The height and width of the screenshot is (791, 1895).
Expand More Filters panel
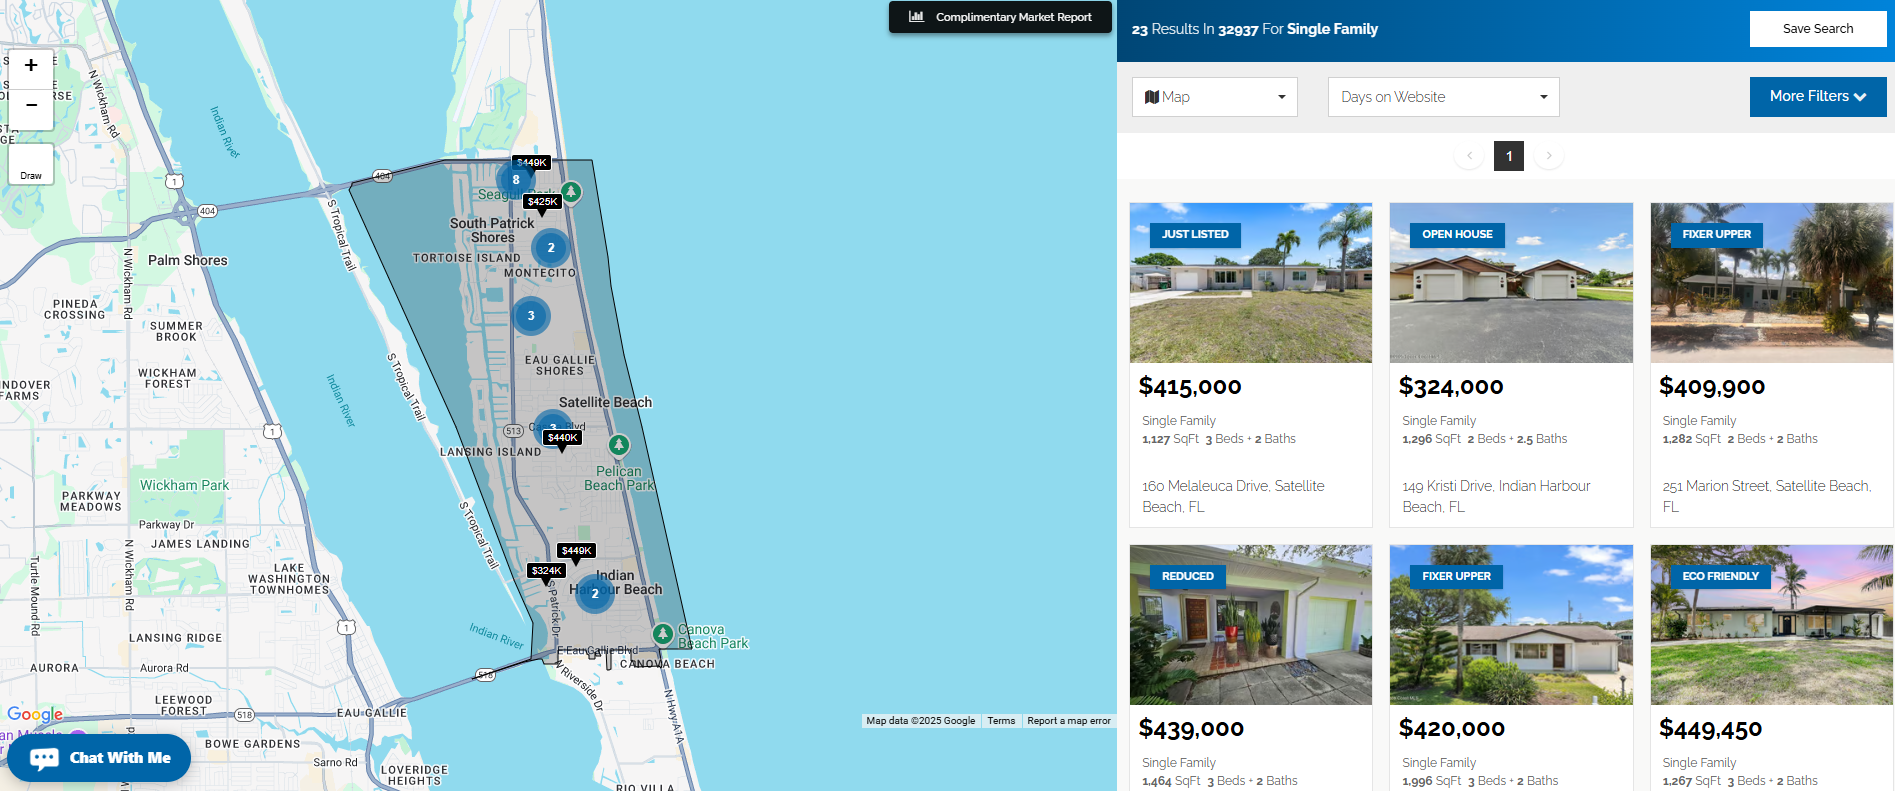pyautogui.click(x=1818, y=97)
